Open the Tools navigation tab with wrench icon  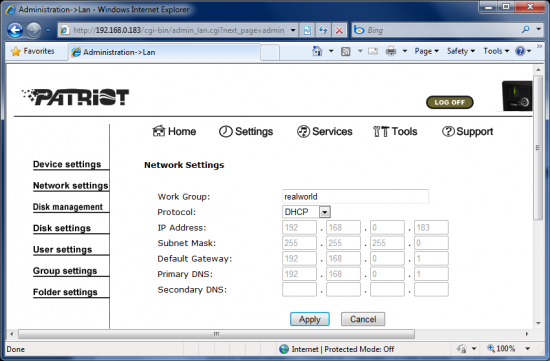(395, 132)
